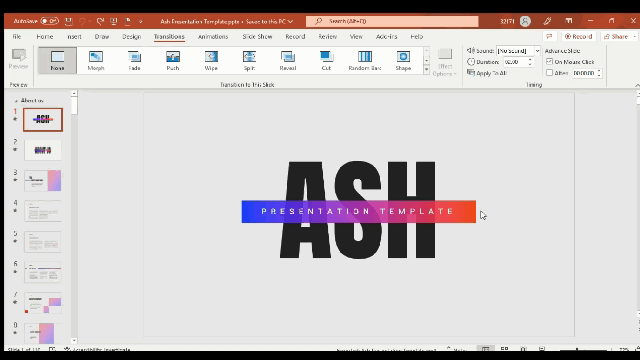The height and width of the screenshot is (360, 640).
Task: Click the Preview transition button
Action: (x=18, y=60)
